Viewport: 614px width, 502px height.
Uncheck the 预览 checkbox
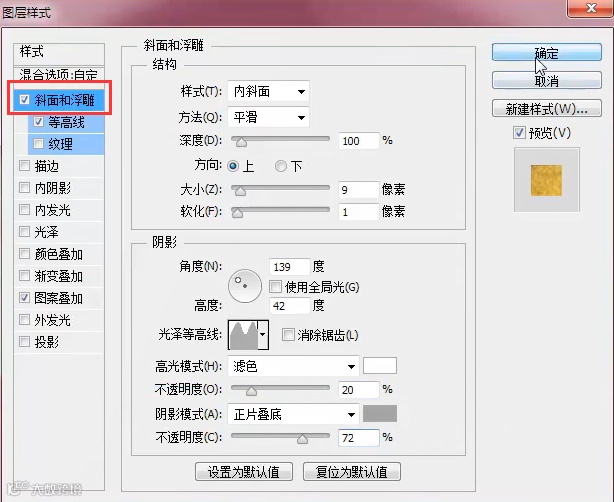[519, 133]
